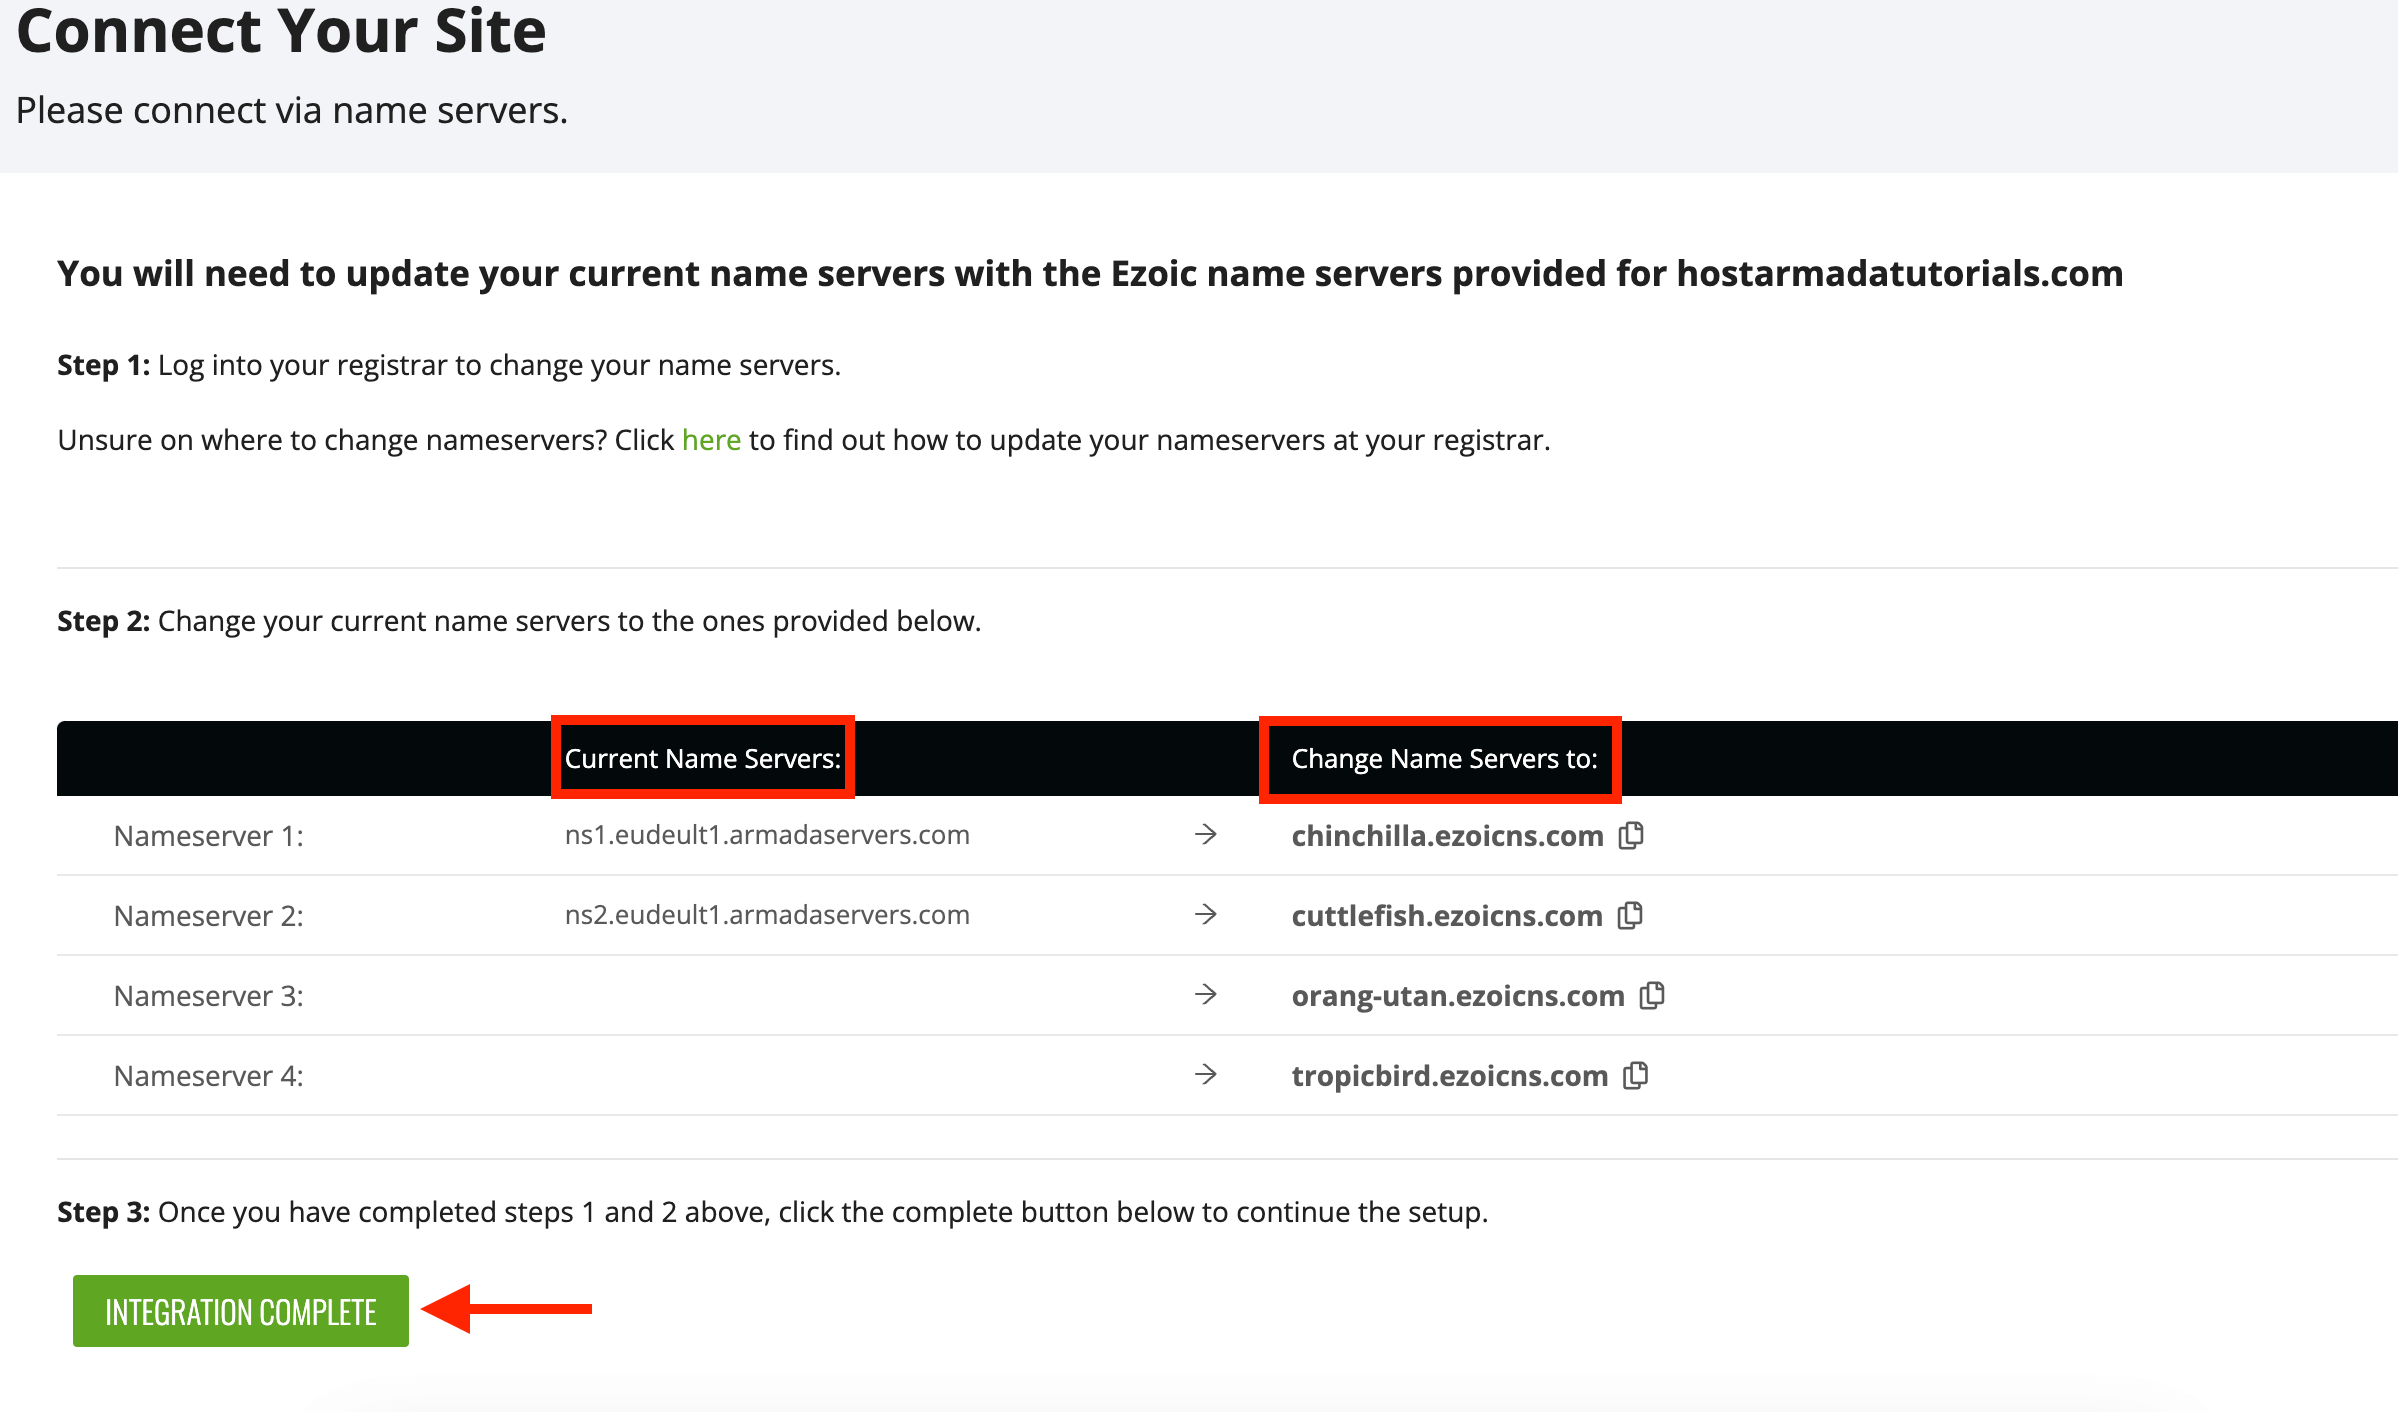Click the Nameserver 4: row label
The height and width of the screenshot is (1412, 2398).
click(x=209, y=1076)
